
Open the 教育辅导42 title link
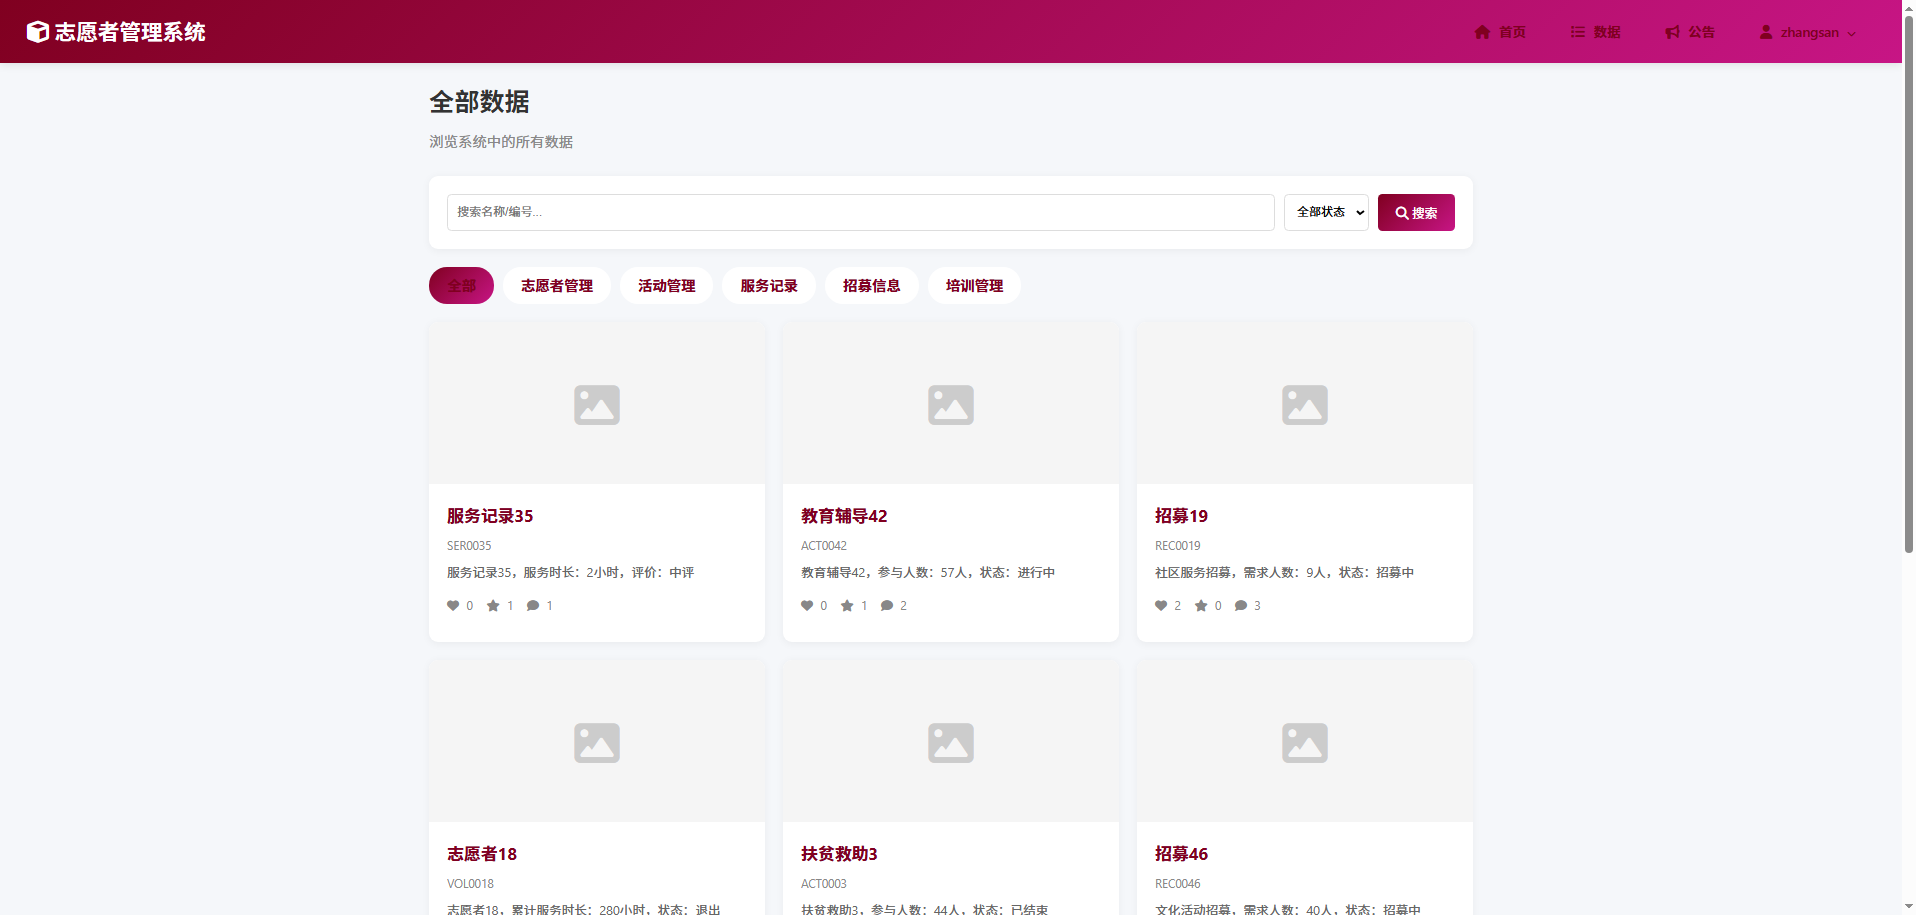(844, 516)
